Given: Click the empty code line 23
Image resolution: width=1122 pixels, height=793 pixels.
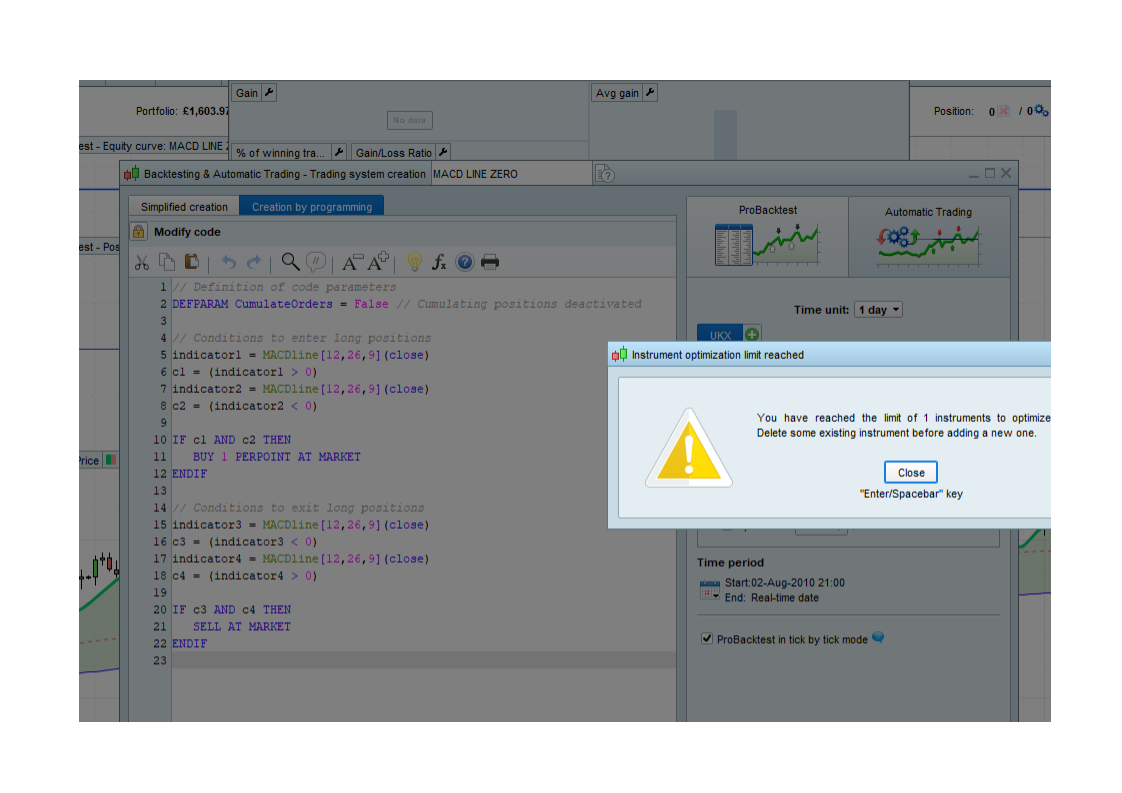Looking at the screenshot, I should (x=424, y=660).
